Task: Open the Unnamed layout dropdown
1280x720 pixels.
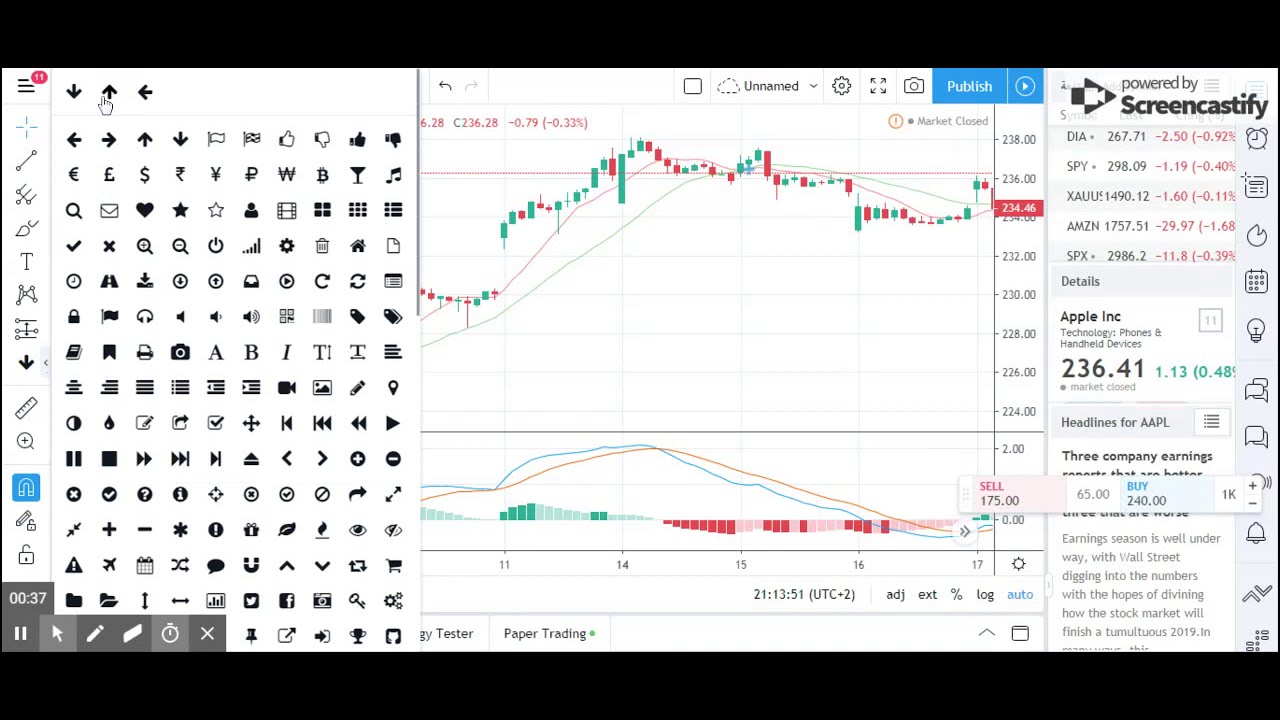Action: (x=768, y=86)
